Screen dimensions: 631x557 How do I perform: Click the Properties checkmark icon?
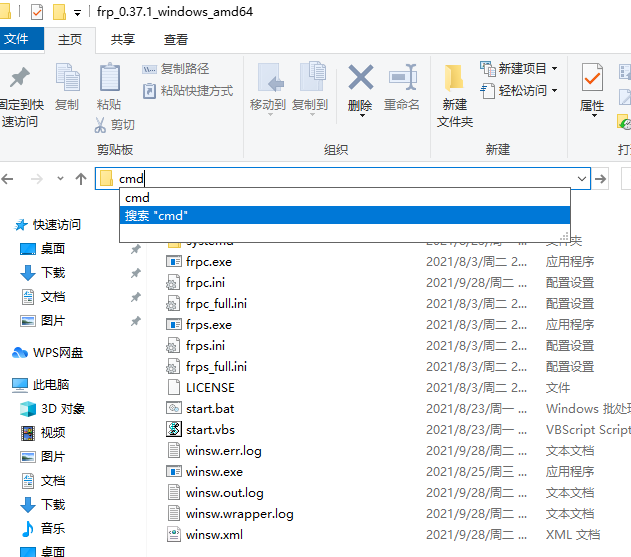coord(592,77)
